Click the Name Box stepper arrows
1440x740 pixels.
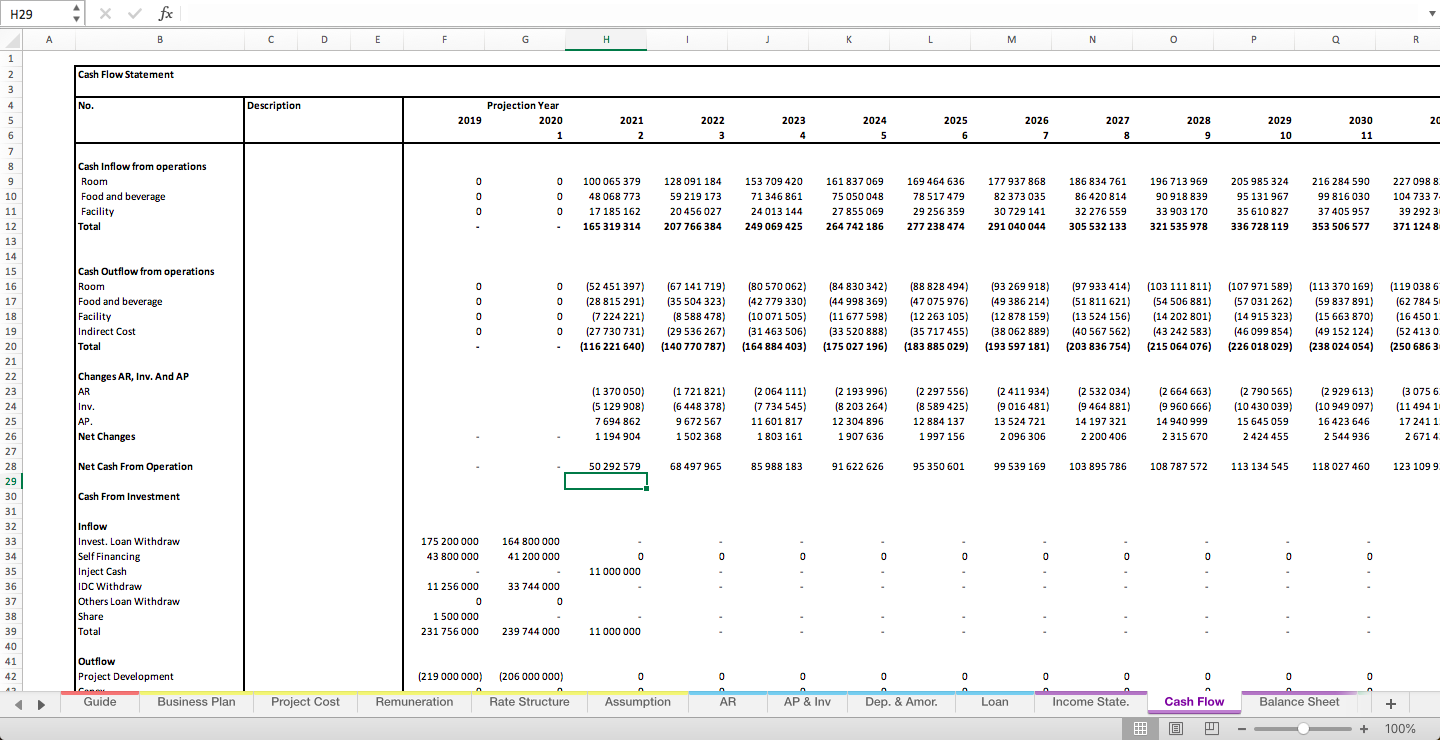[77, 13]
